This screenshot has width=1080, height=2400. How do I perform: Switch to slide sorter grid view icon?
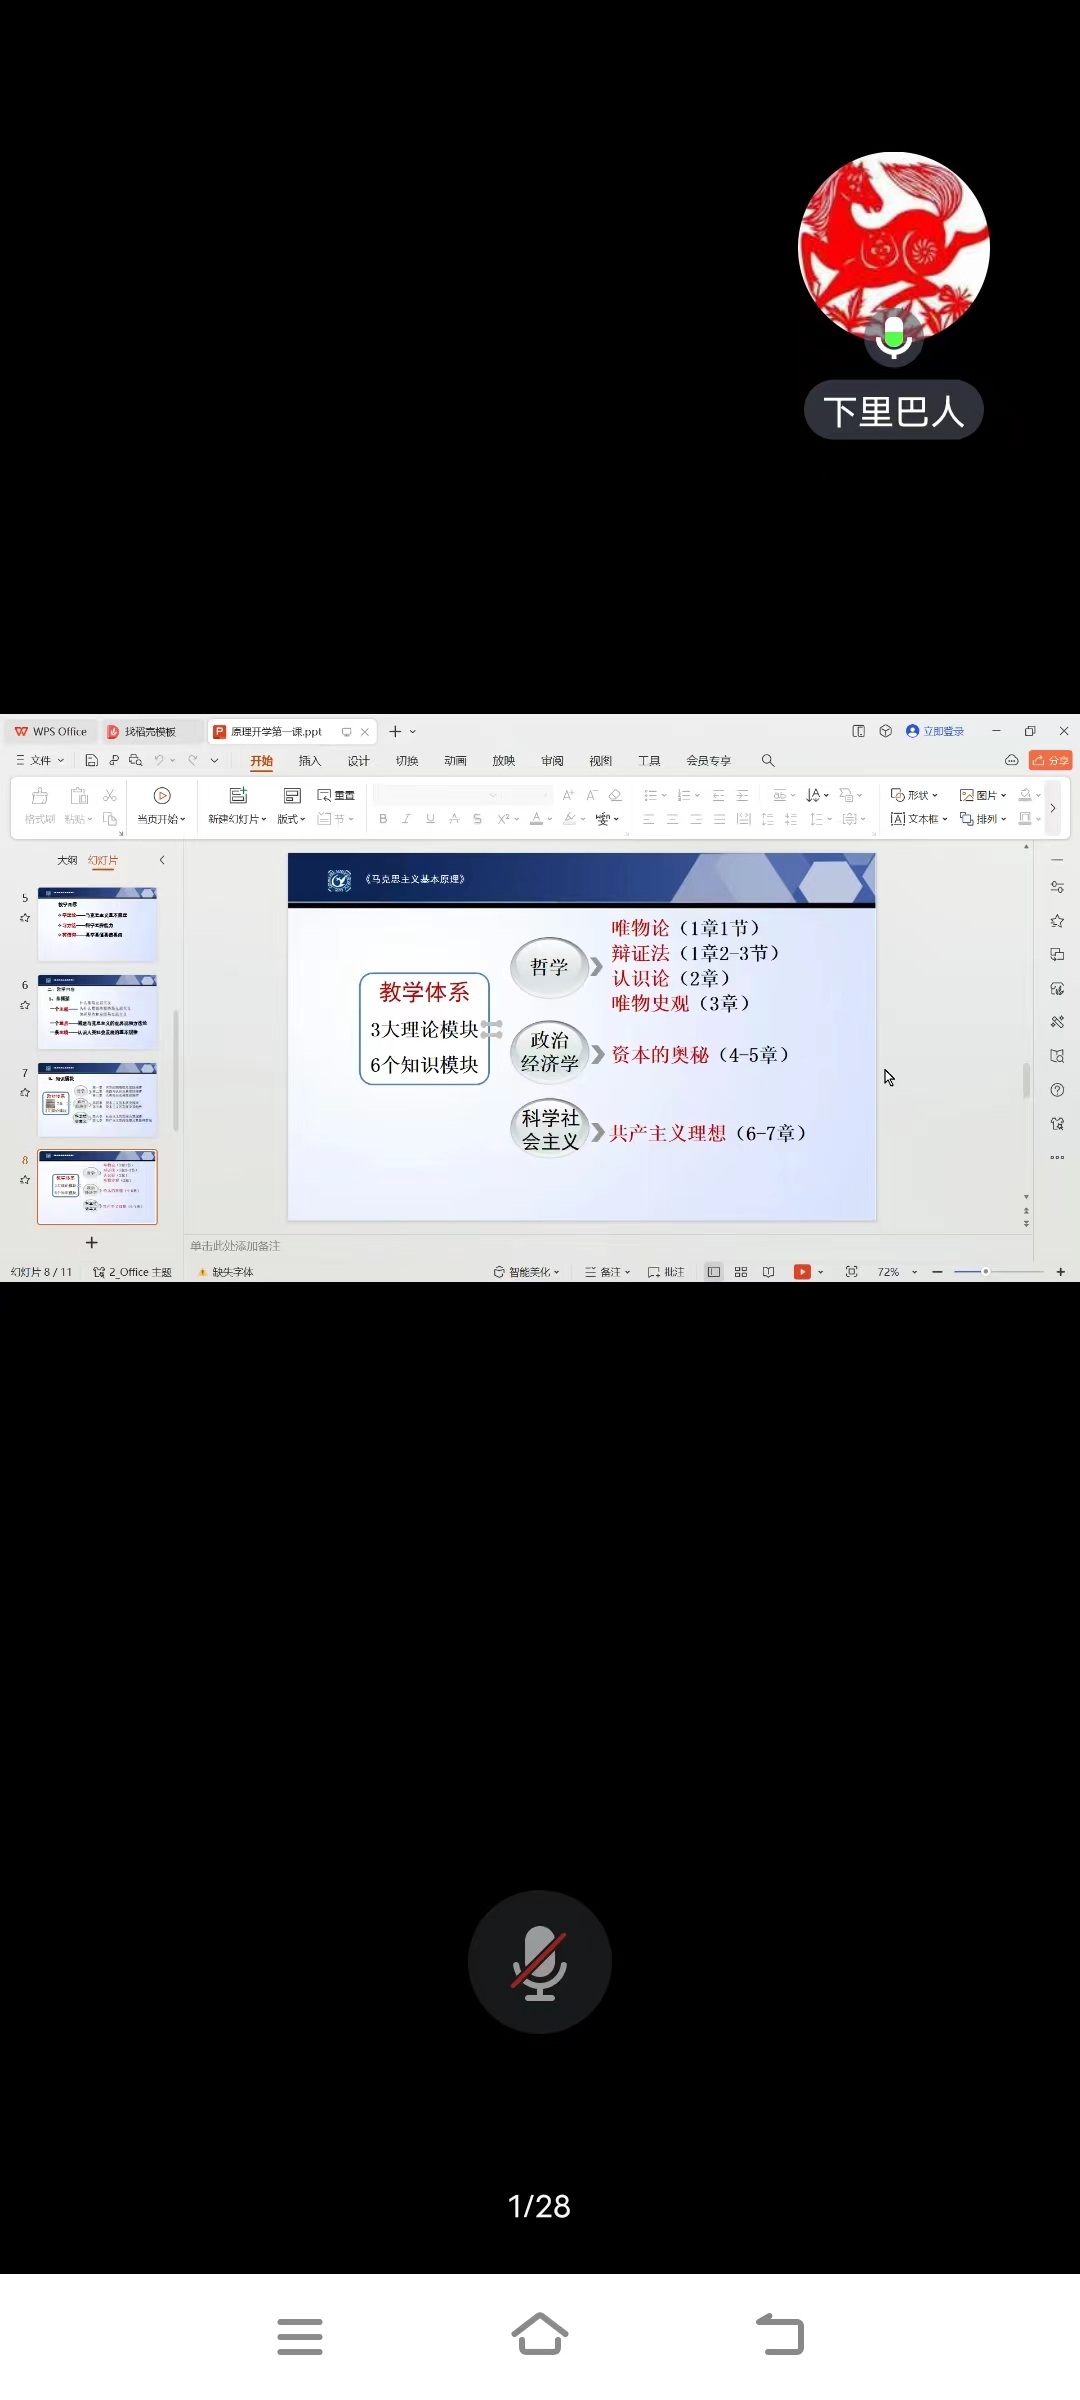tap(741, 1272)
